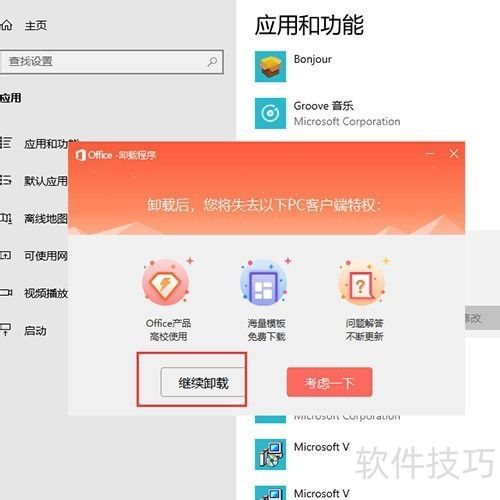Select 视频播放 sidebar item
The image size is (500, 500).
tap(34, 293)
